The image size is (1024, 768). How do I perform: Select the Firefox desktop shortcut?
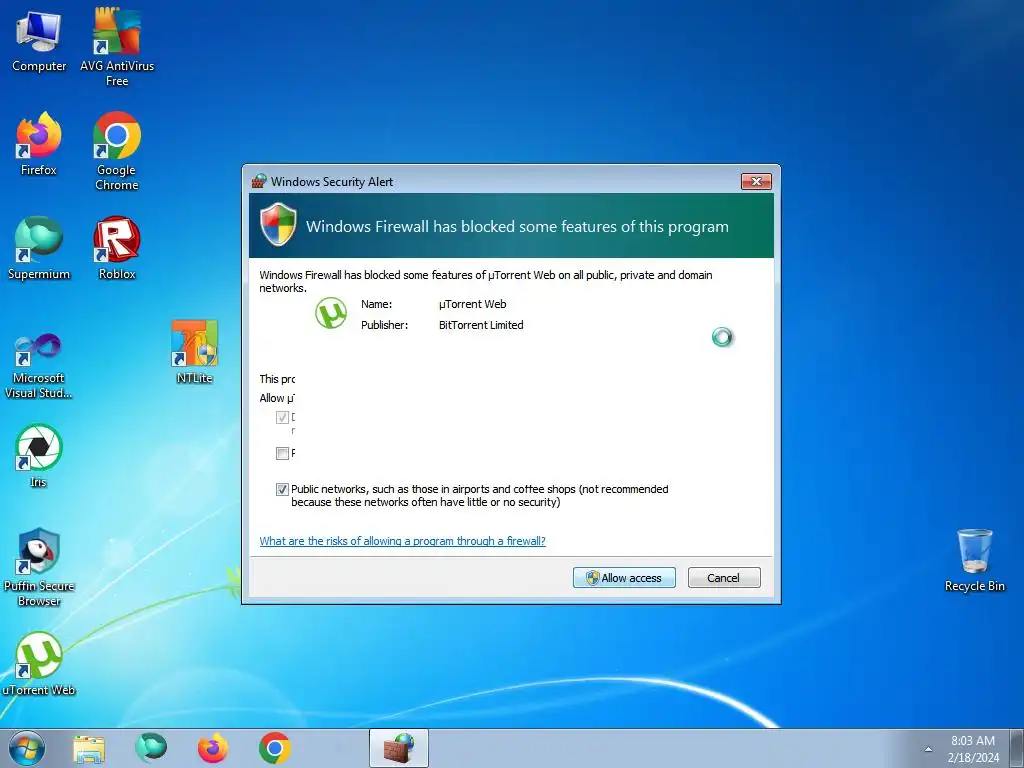click(x=39, y=144)
